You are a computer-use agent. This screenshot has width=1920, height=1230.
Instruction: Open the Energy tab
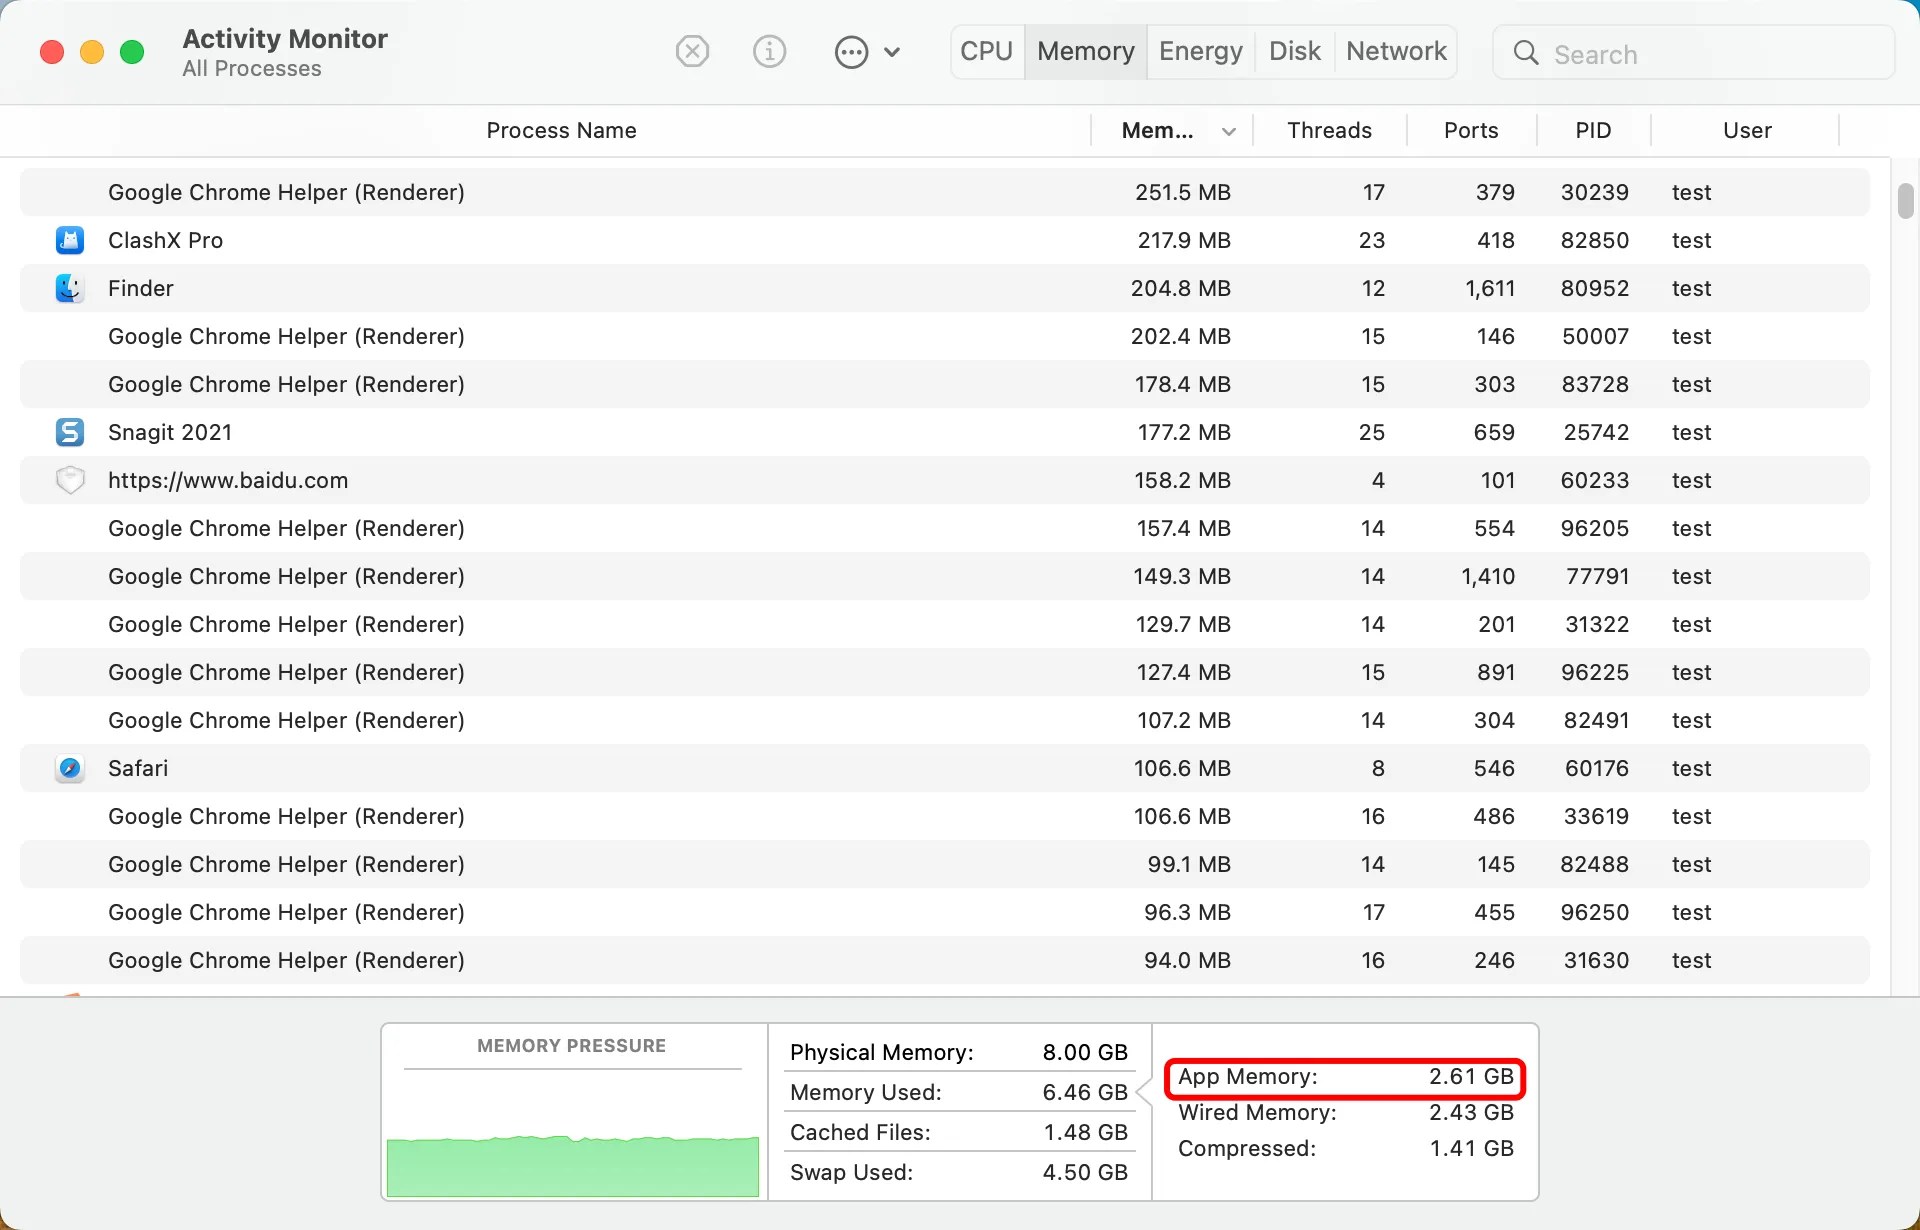point(1200,51)
